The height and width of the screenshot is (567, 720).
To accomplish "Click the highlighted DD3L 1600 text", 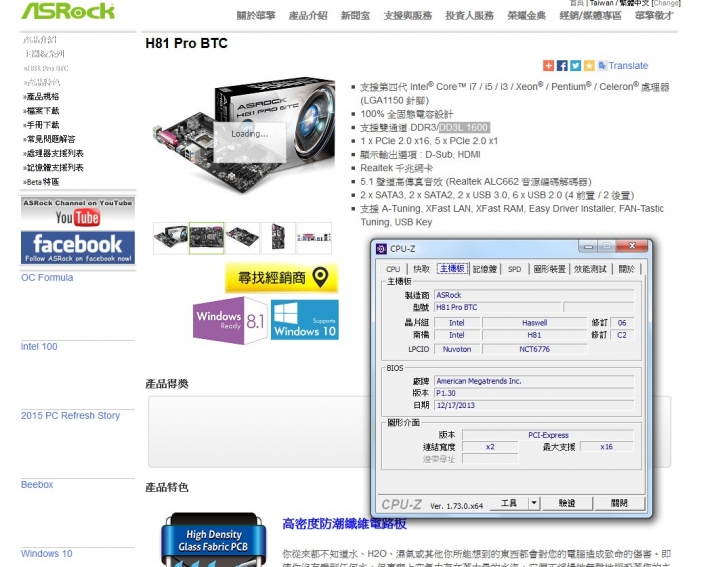I will tap(464, 127).
